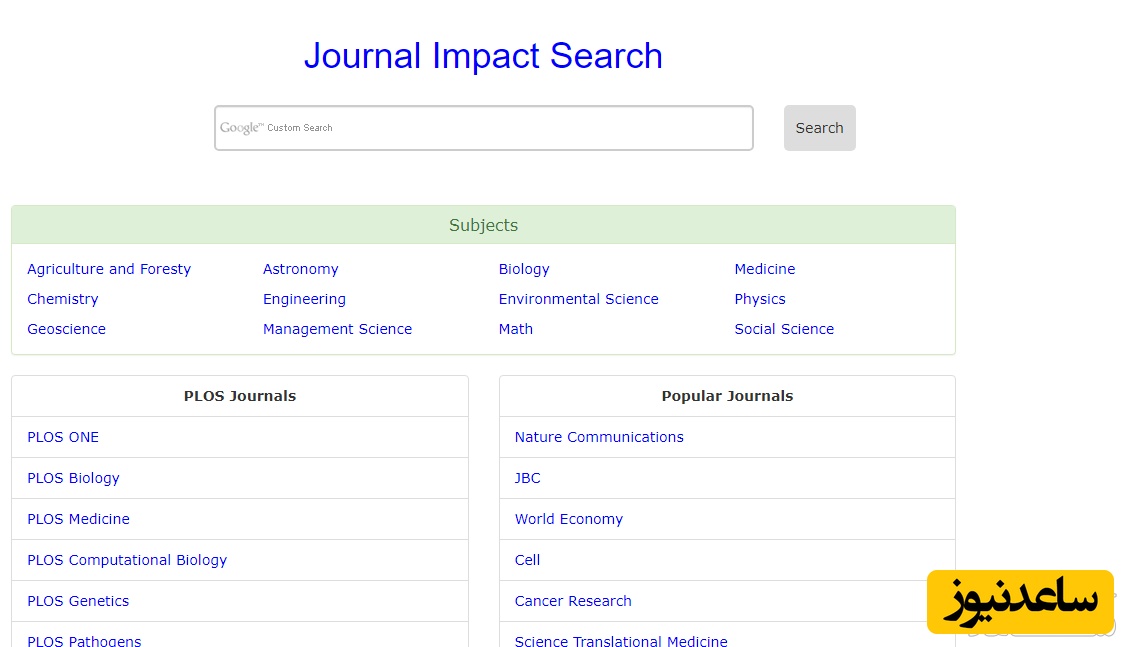This screenshot has height=647, width=1127.
Task: Select the Astronomy subject link
Action: coord(300,269)
